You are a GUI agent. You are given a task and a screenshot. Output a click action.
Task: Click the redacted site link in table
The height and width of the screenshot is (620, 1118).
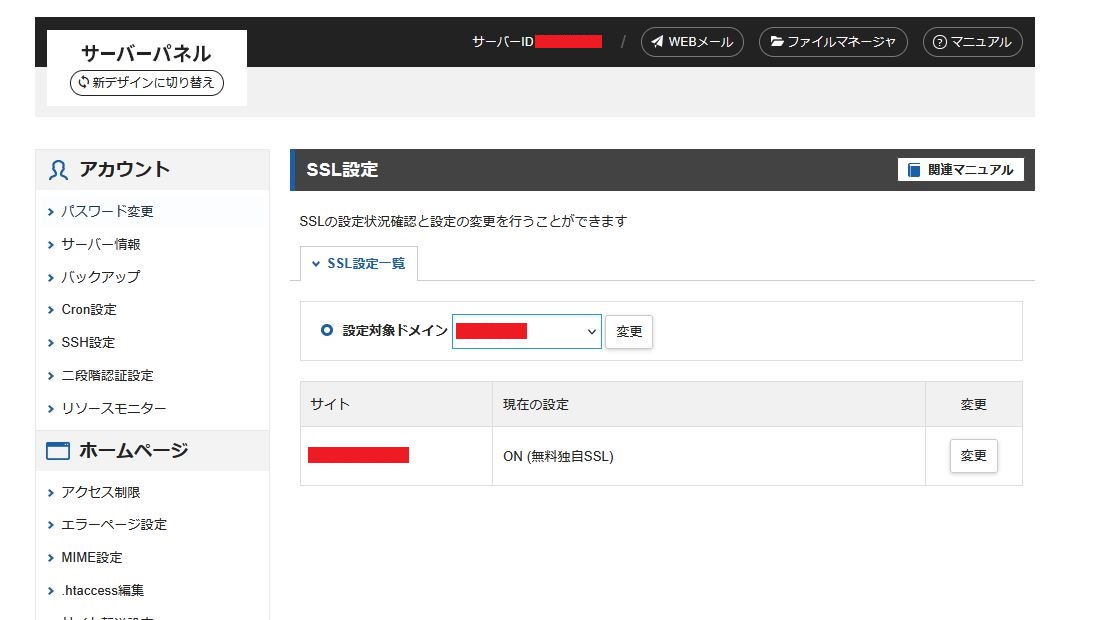pyautogui.click(x=358, y=456)
